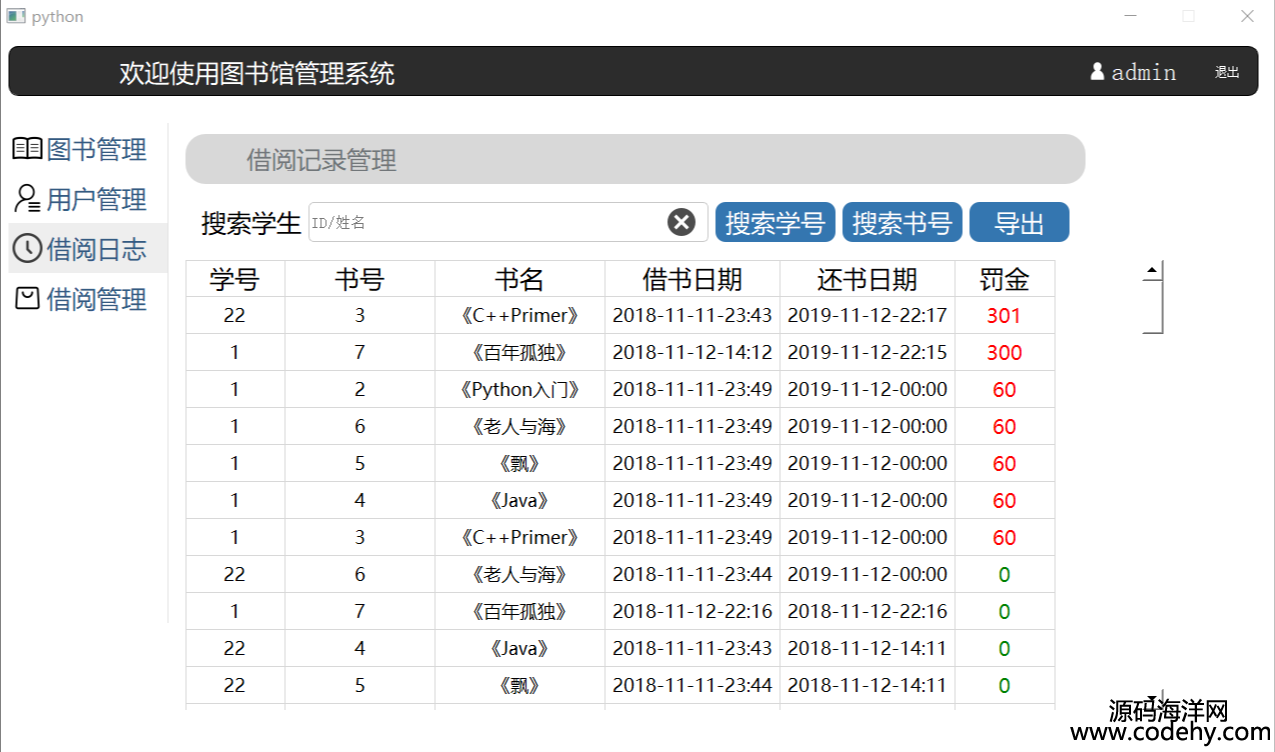Switch to the 用户管理 section
The width and height of the screenshot is (1275, 752).
tap(96, 200)
